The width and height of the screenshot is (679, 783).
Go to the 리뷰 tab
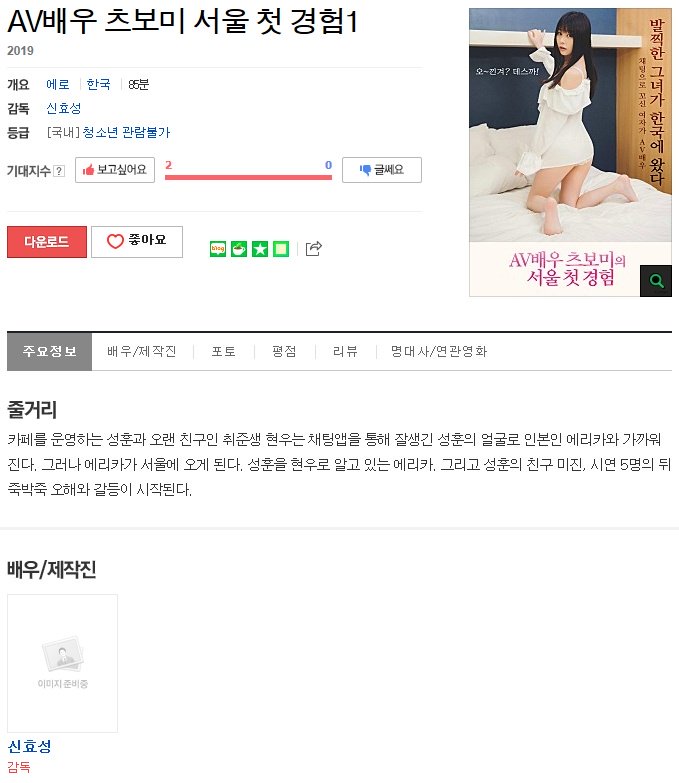[x=345, y=352]
